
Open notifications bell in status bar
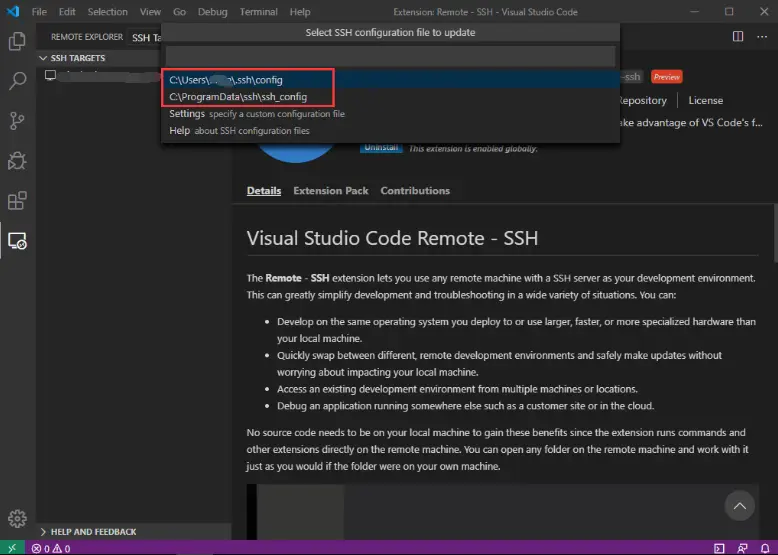coord(765,549)
